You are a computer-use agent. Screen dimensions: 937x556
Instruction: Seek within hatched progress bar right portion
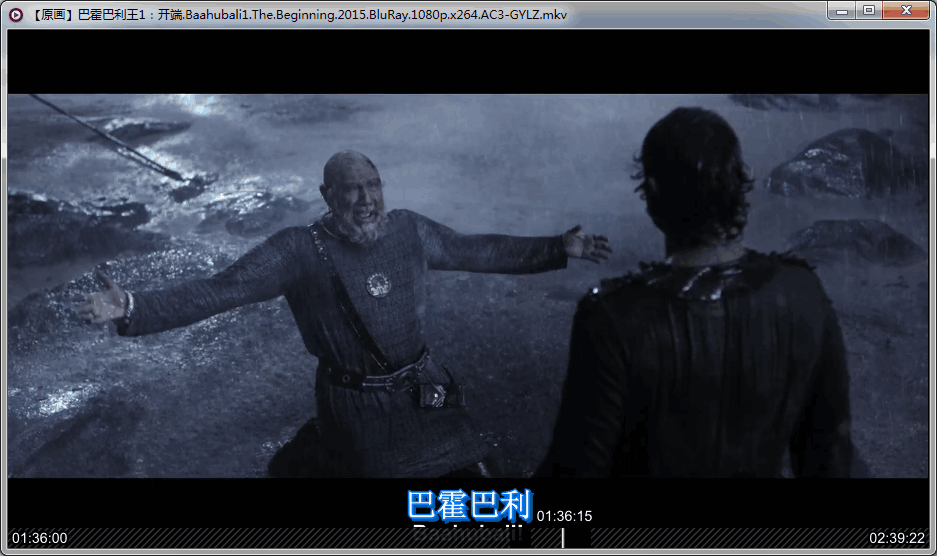pyautogui.click(x=730, y=538)
